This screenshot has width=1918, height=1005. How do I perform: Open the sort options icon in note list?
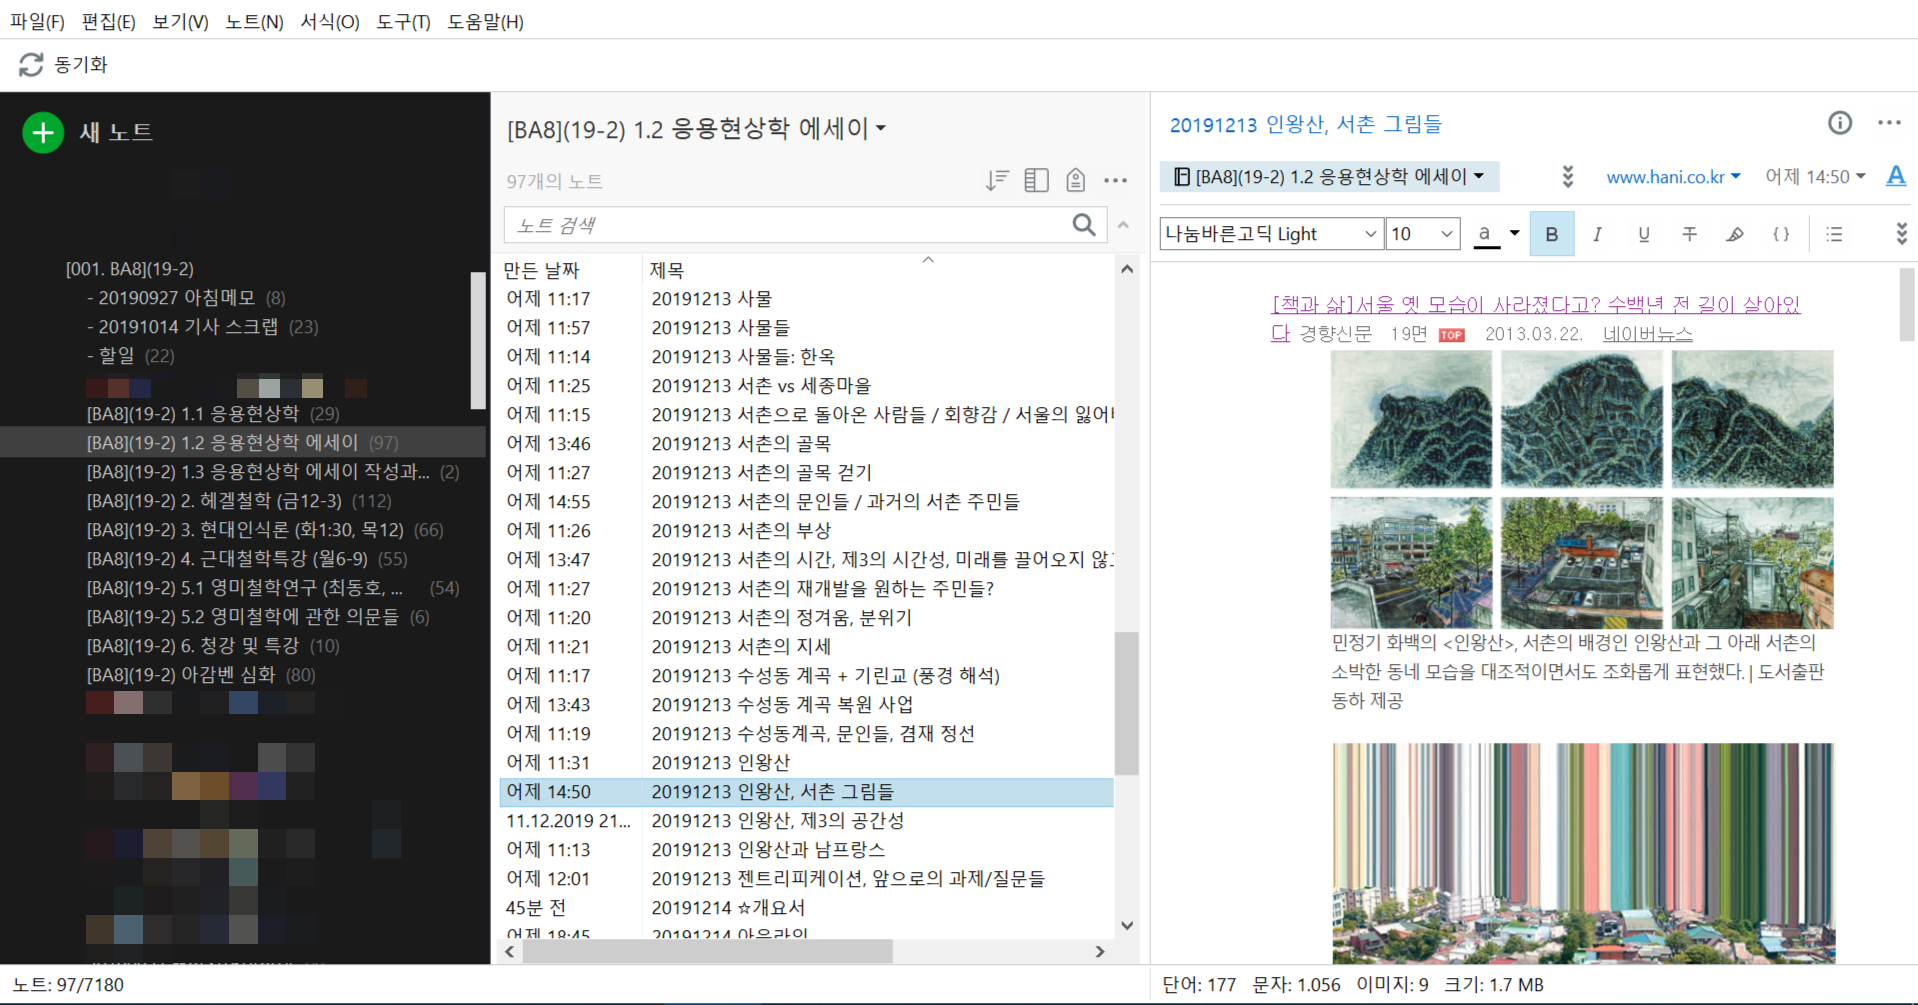[997, 180]
